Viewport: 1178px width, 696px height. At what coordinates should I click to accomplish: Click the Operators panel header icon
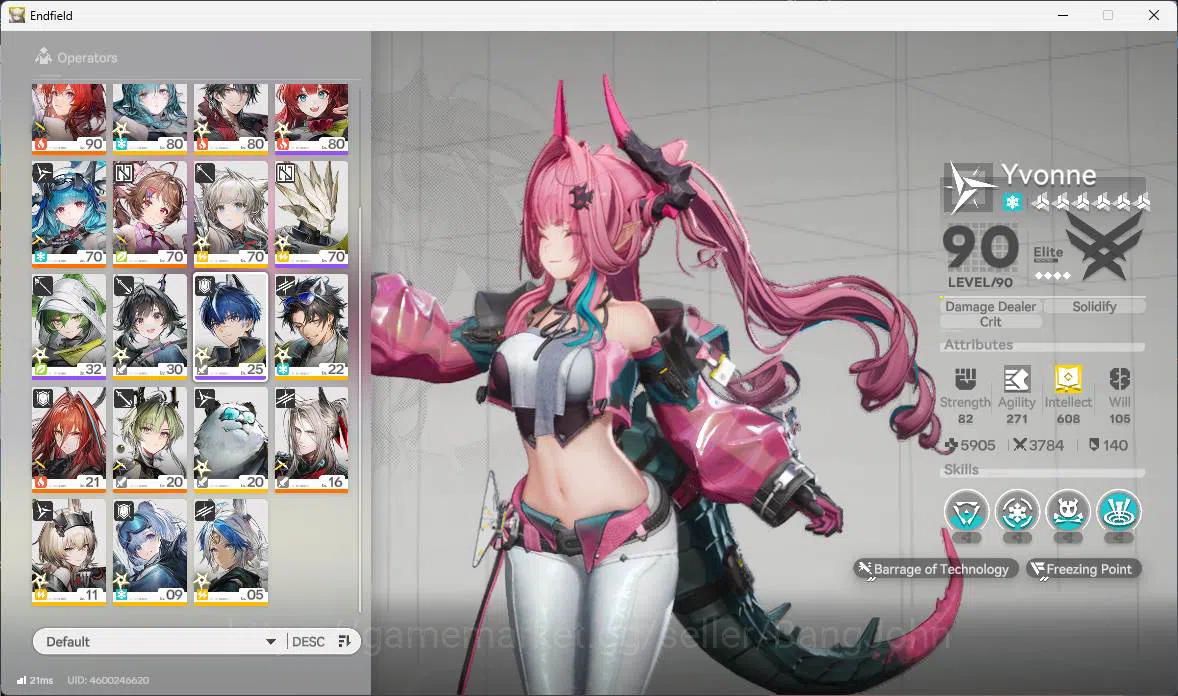[44, 56]
